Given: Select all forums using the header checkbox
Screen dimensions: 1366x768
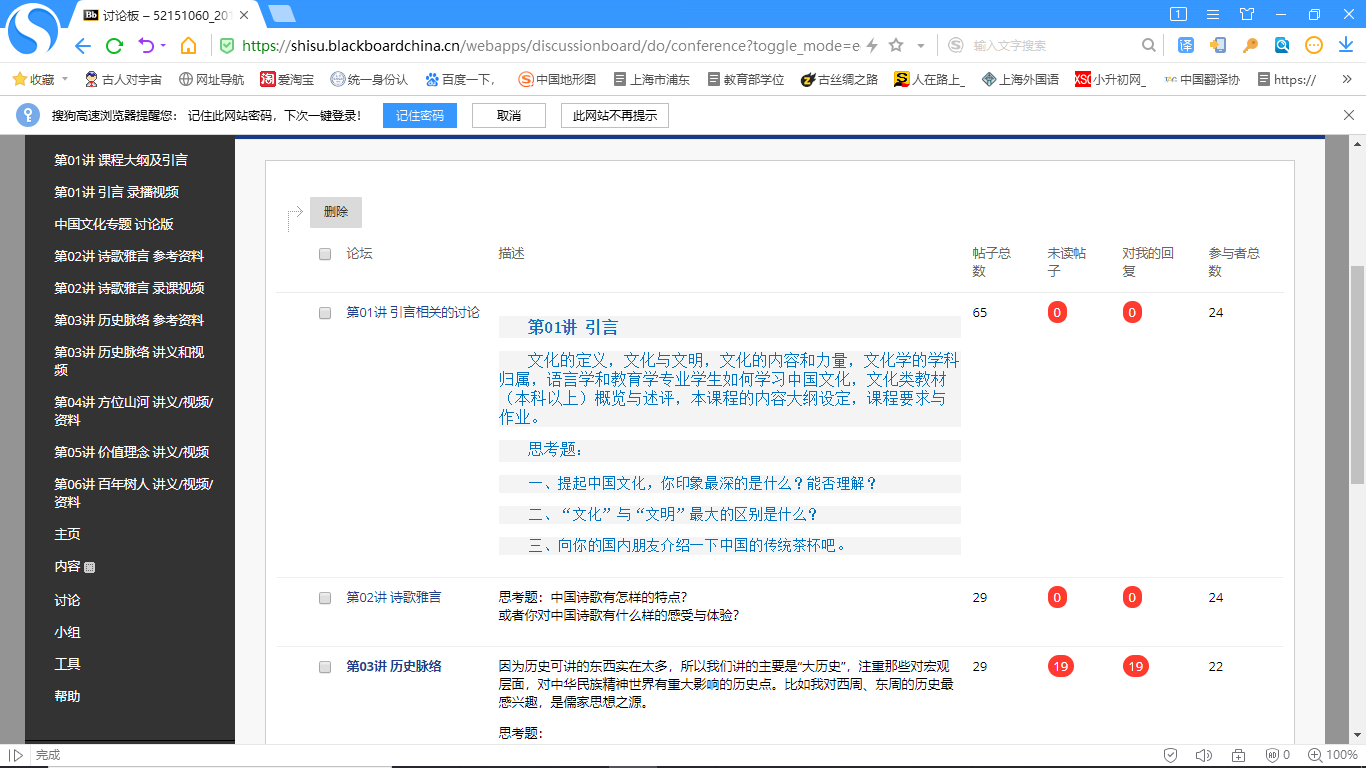Looking at the screenshot, I should coord(325,254).
